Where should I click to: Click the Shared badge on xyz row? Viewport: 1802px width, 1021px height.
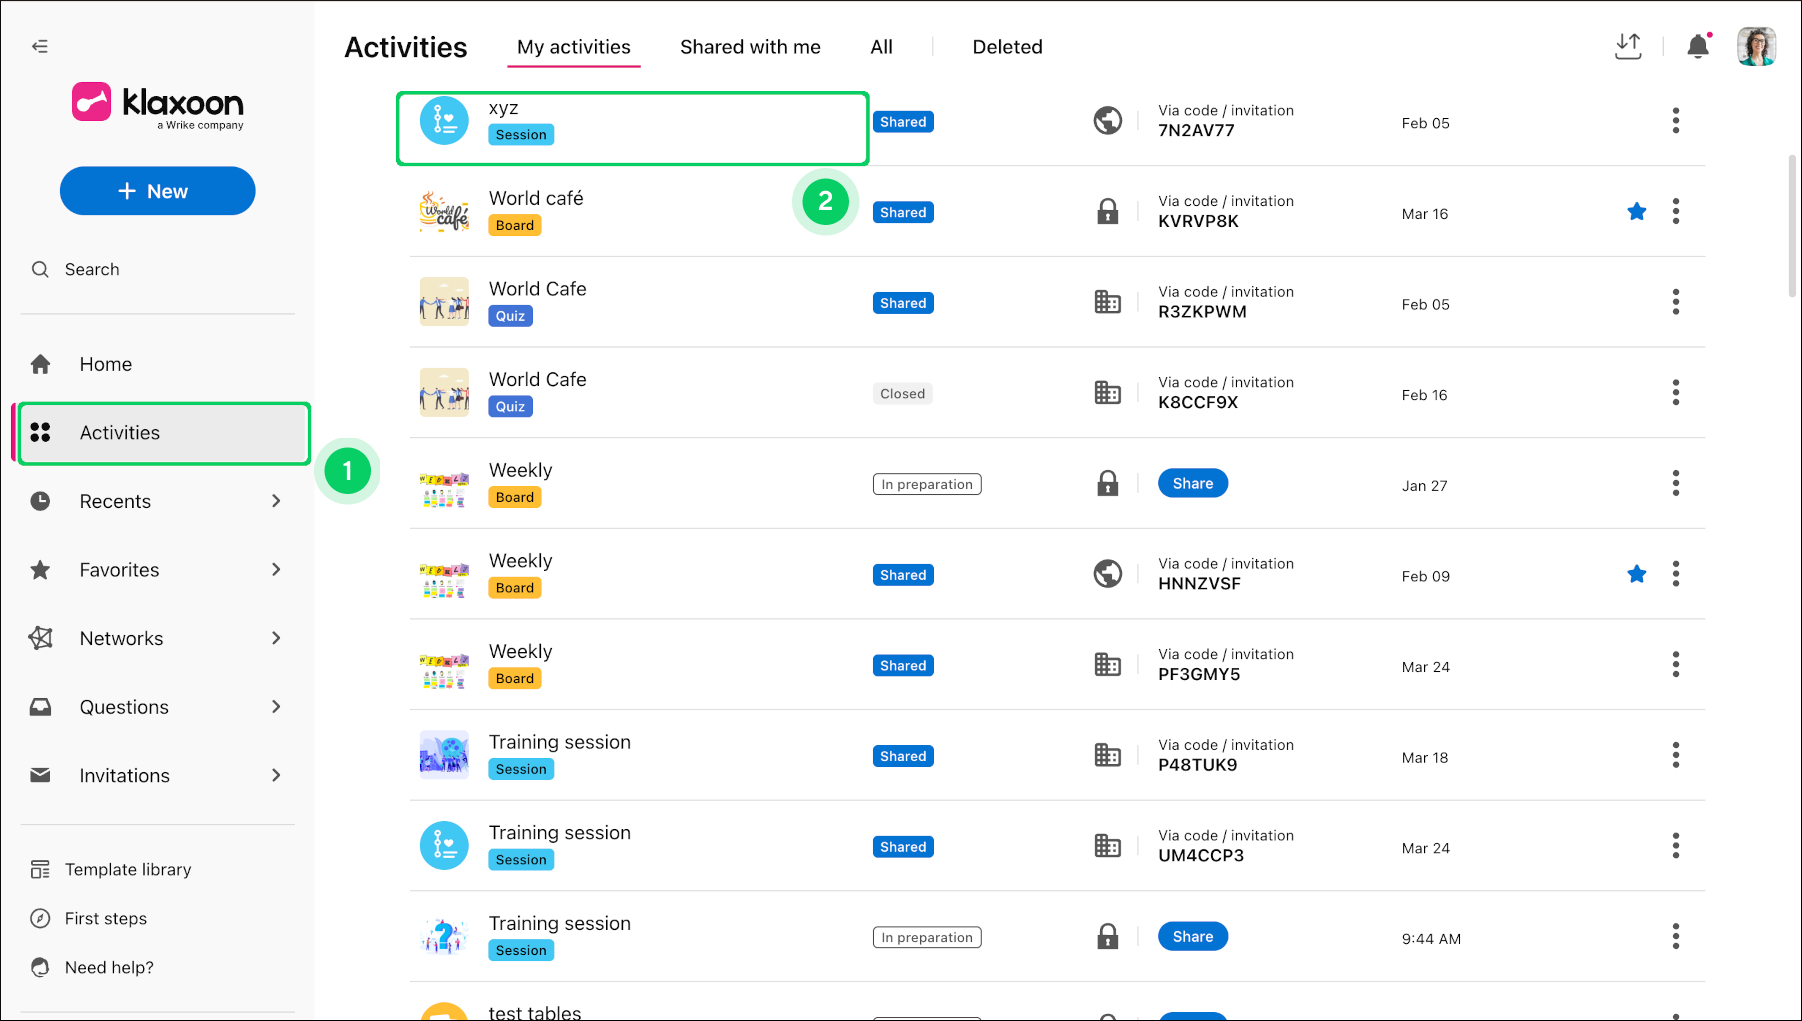pyautogui.click(x=903, y=122)
